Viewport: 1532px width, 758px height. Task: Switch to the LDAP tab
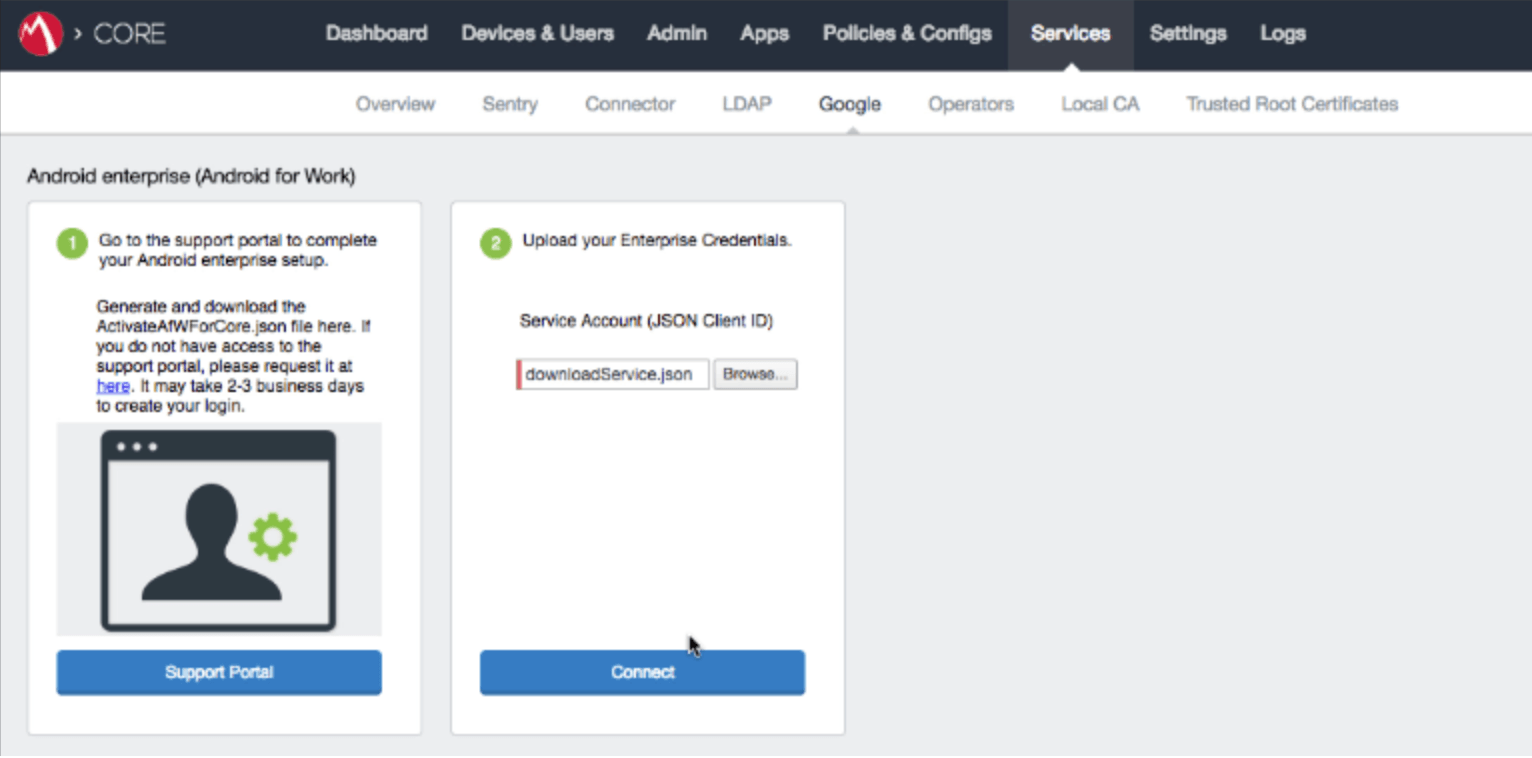tap(747, 104)
